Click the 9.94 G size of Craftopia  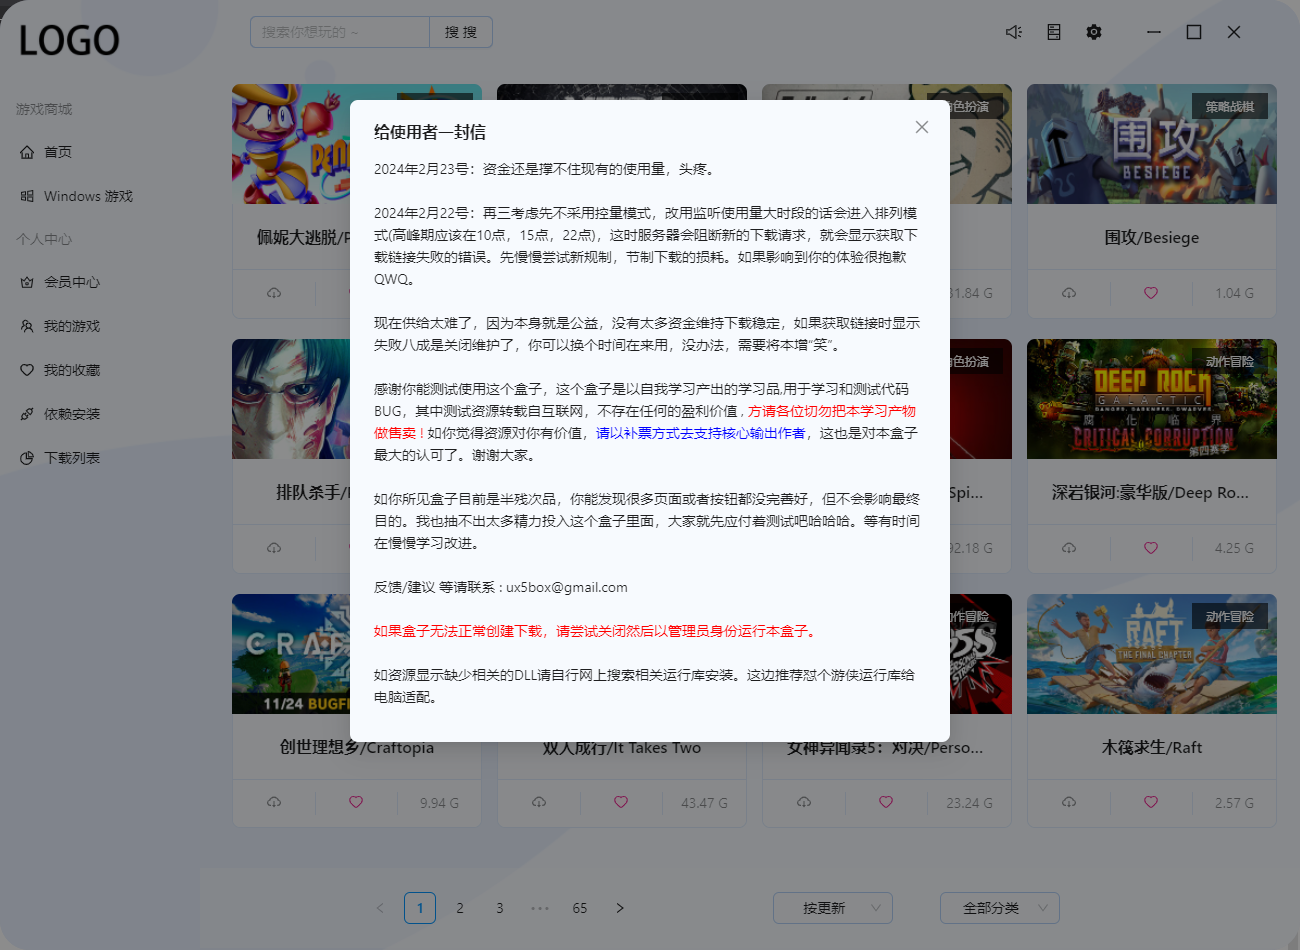click(x=439, y=802)
